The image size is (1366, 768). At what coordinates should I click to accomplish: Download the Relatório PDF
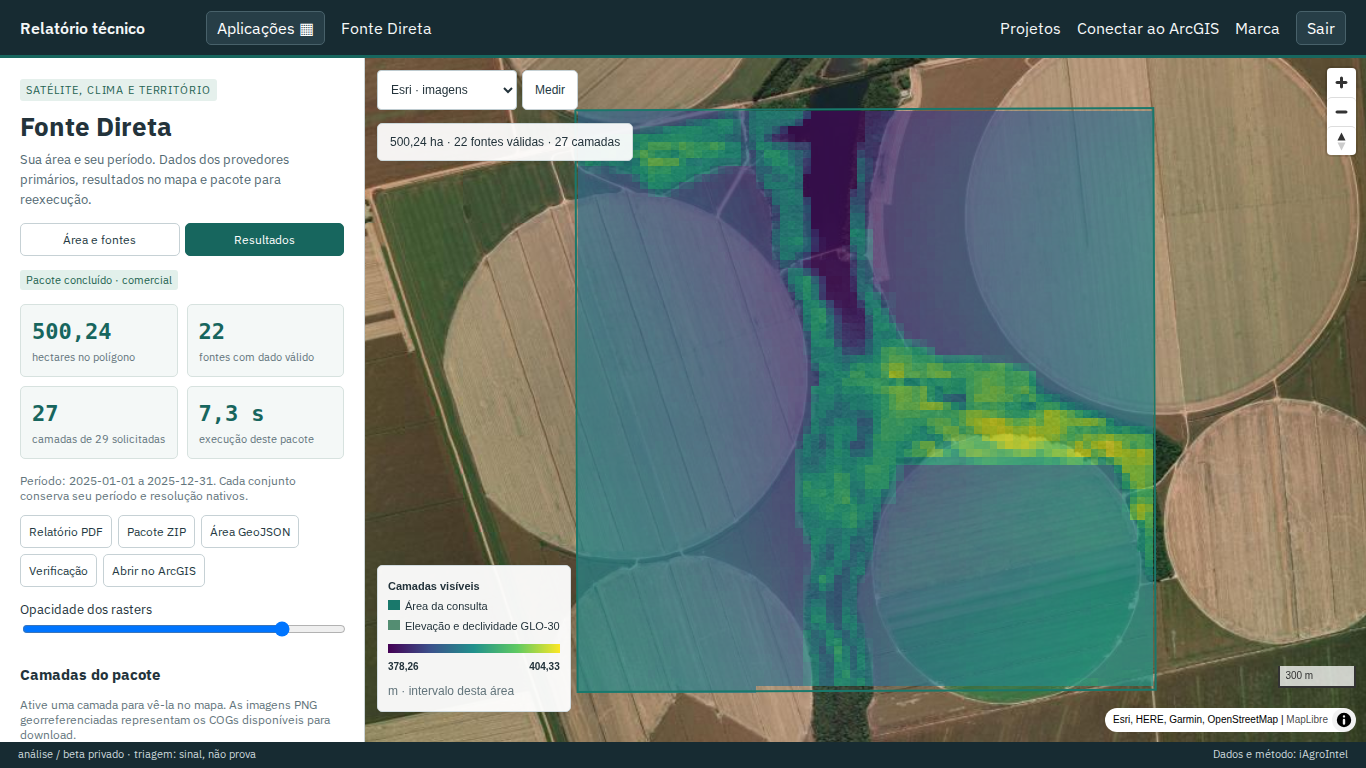pyautogui.click(x=66, y=532)
